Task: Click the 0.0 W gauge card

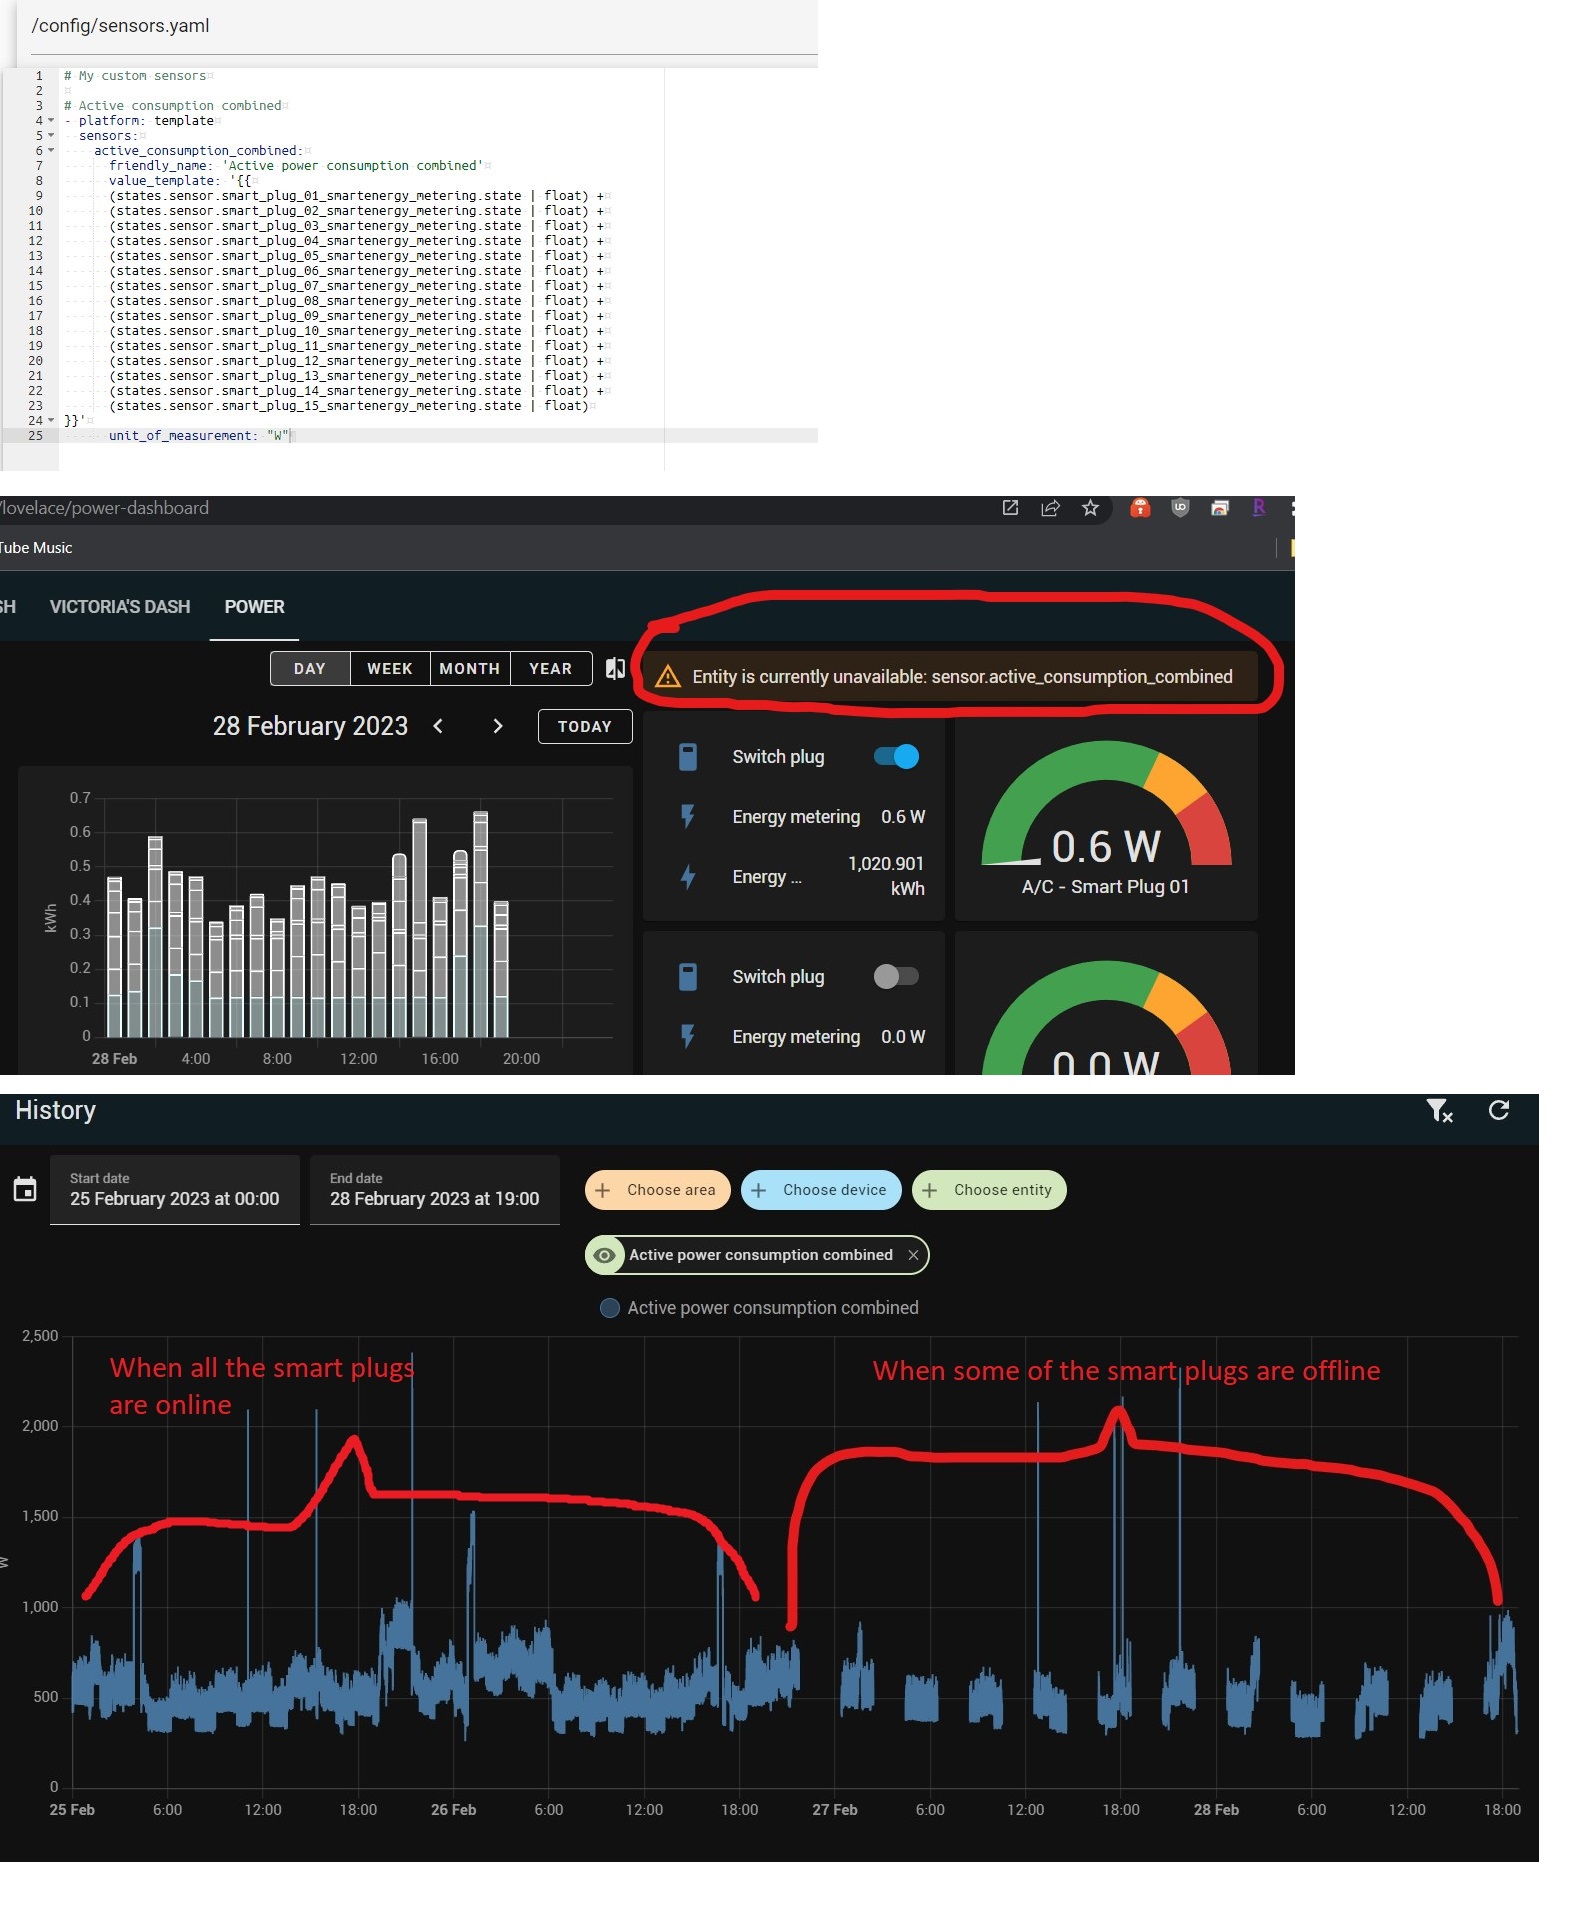Action: pos(1106,1004)
